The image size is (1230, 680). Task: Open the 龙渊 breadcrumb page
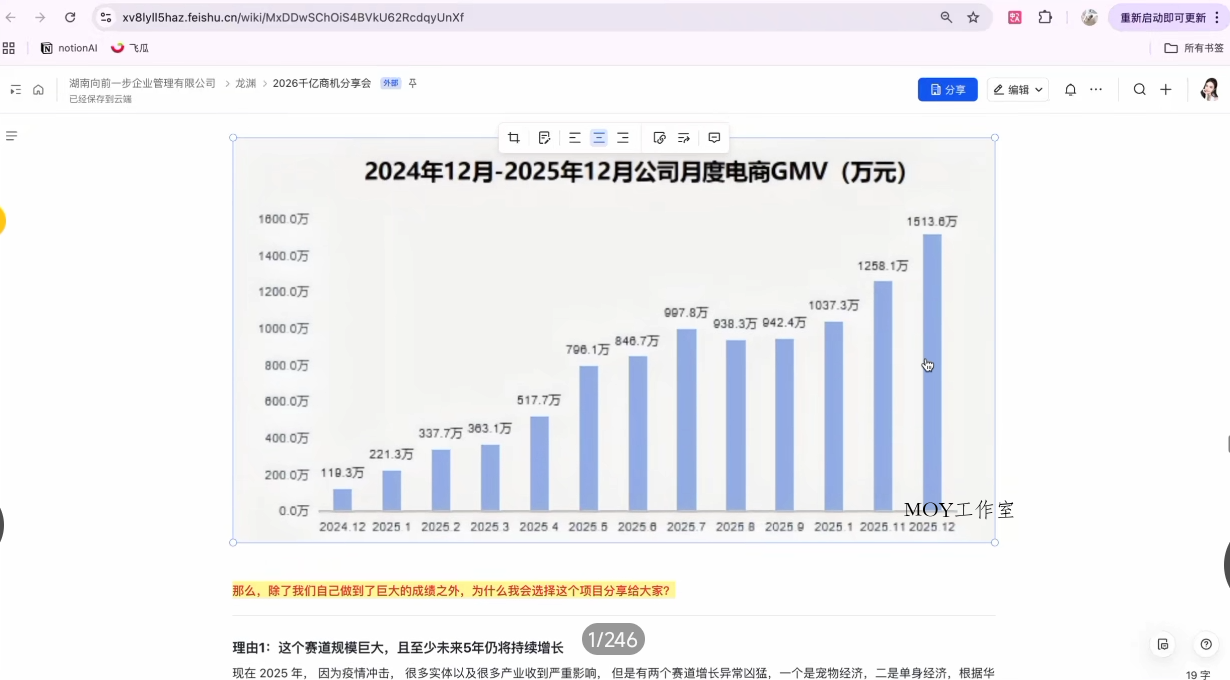[246, 83]
